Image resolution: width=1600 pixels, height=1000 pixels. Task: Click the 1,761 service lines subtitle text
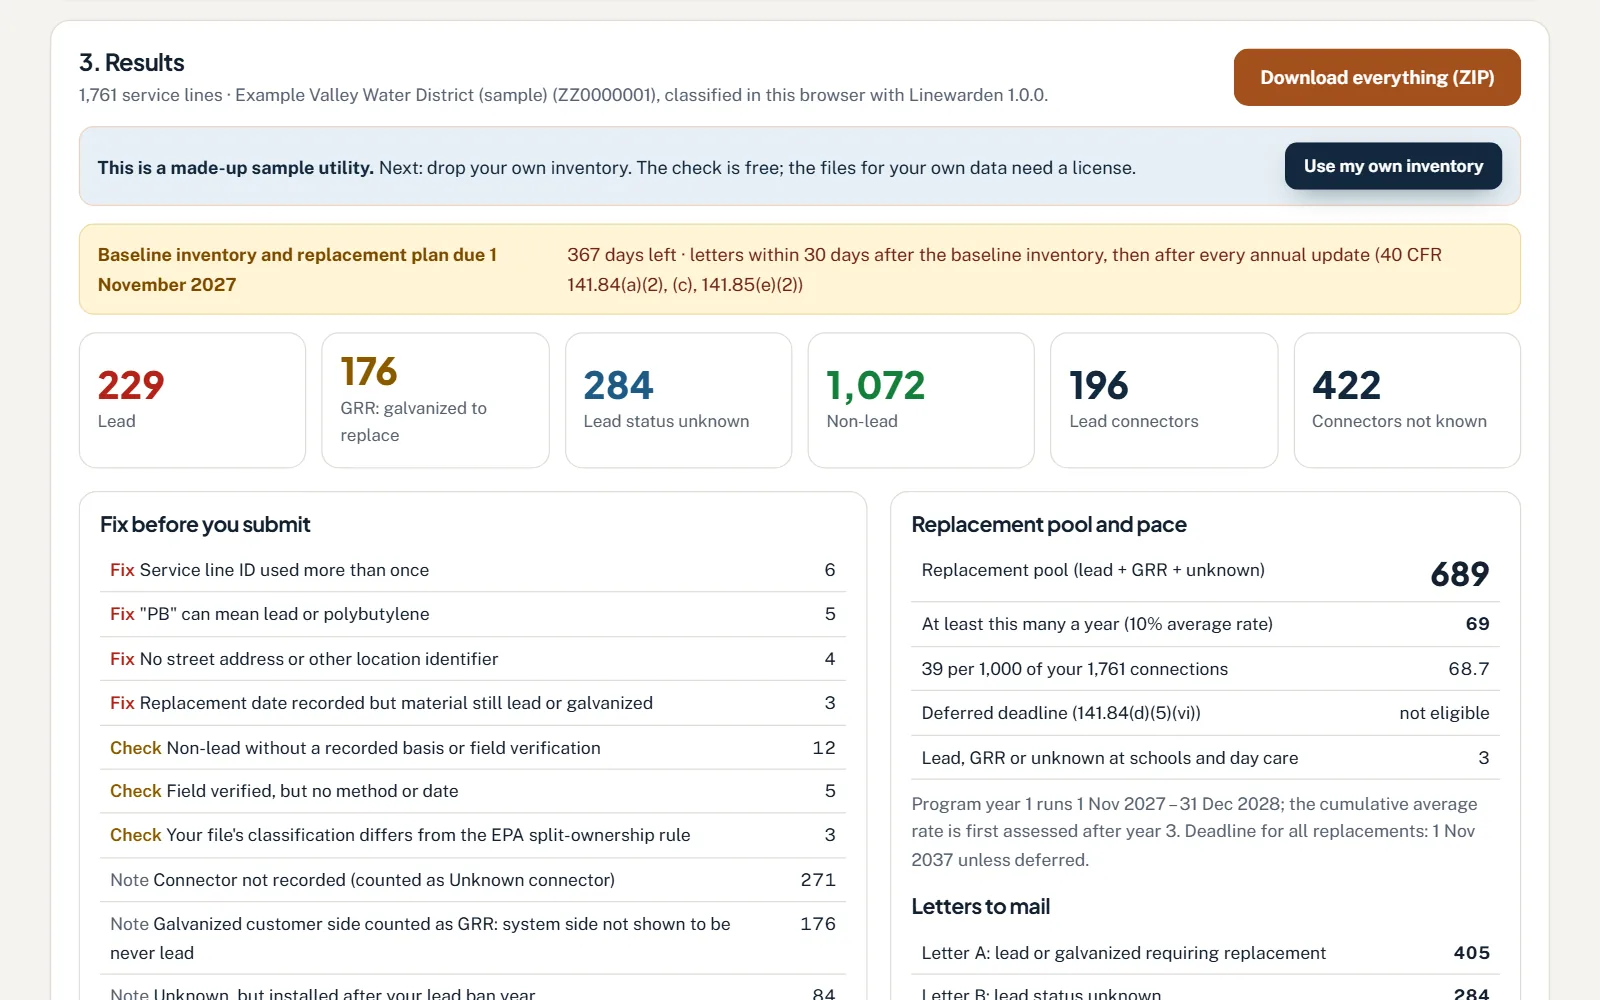pos(563,95)
